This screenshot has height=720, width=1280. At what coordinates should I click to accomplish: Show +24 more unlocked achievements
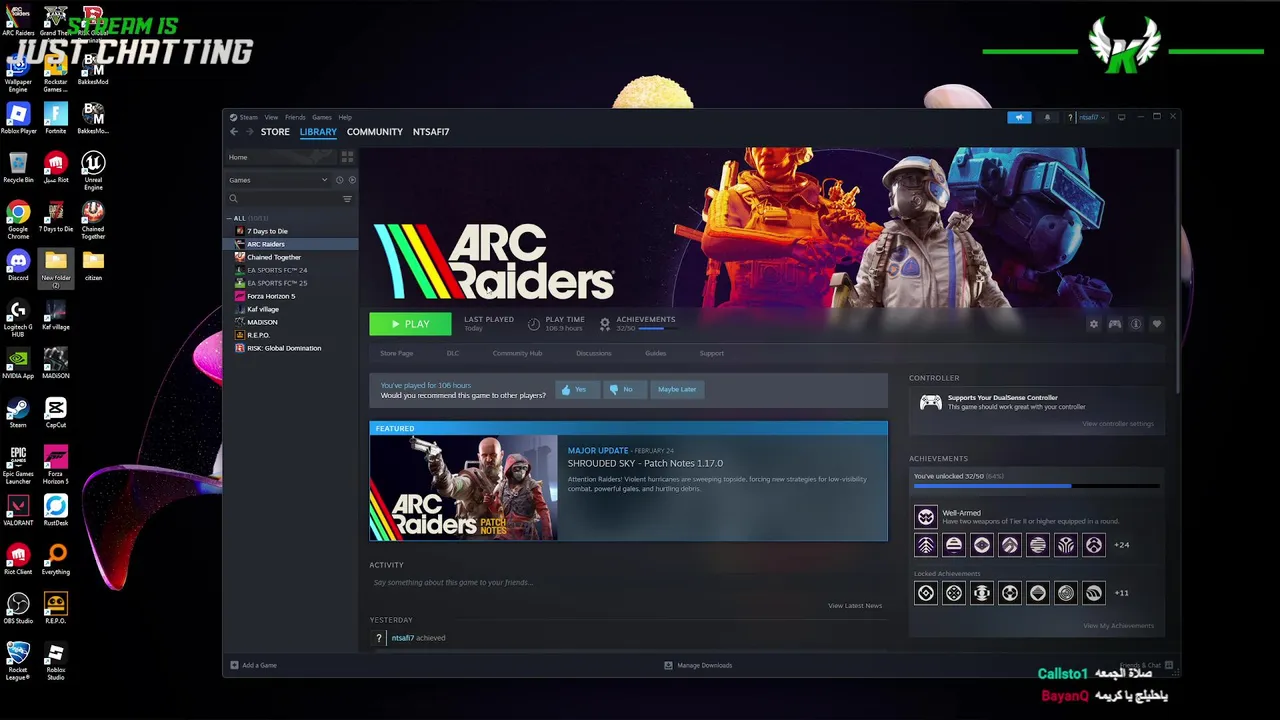click(x=1121, y=545)
